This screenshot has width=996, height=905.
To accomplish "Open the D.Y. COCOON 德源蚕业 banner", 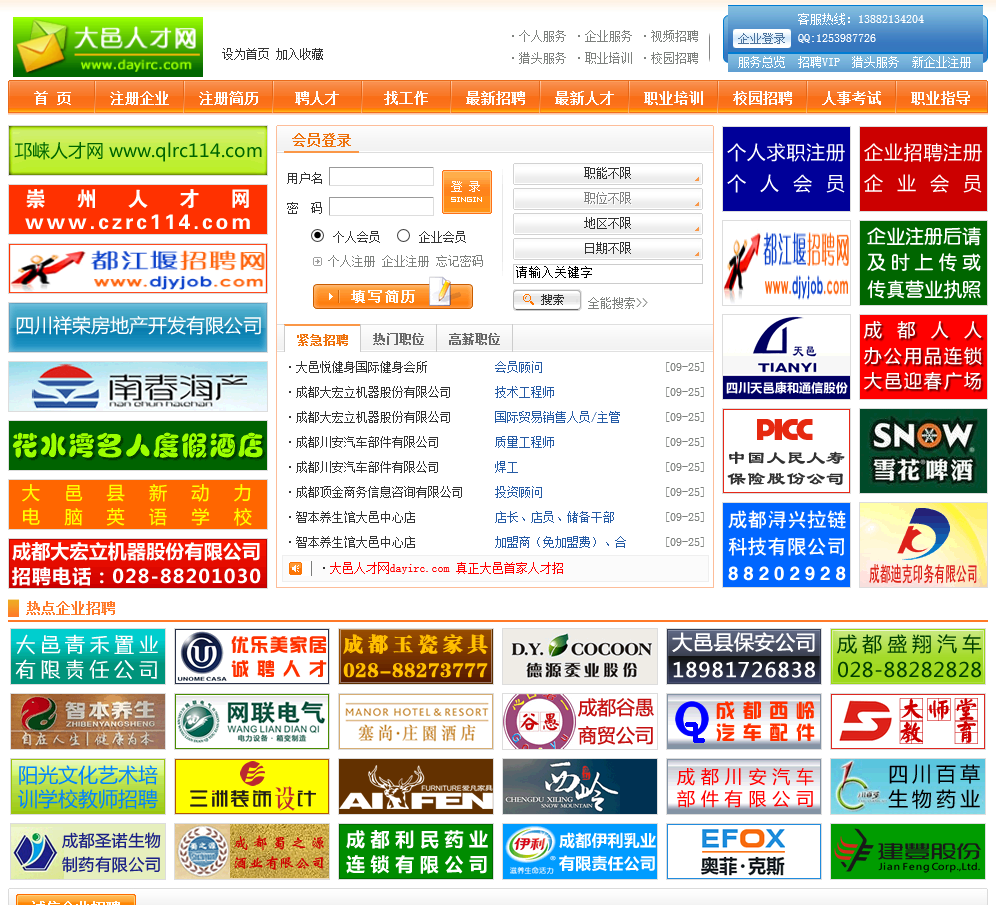I will click(x=580, y=656).
